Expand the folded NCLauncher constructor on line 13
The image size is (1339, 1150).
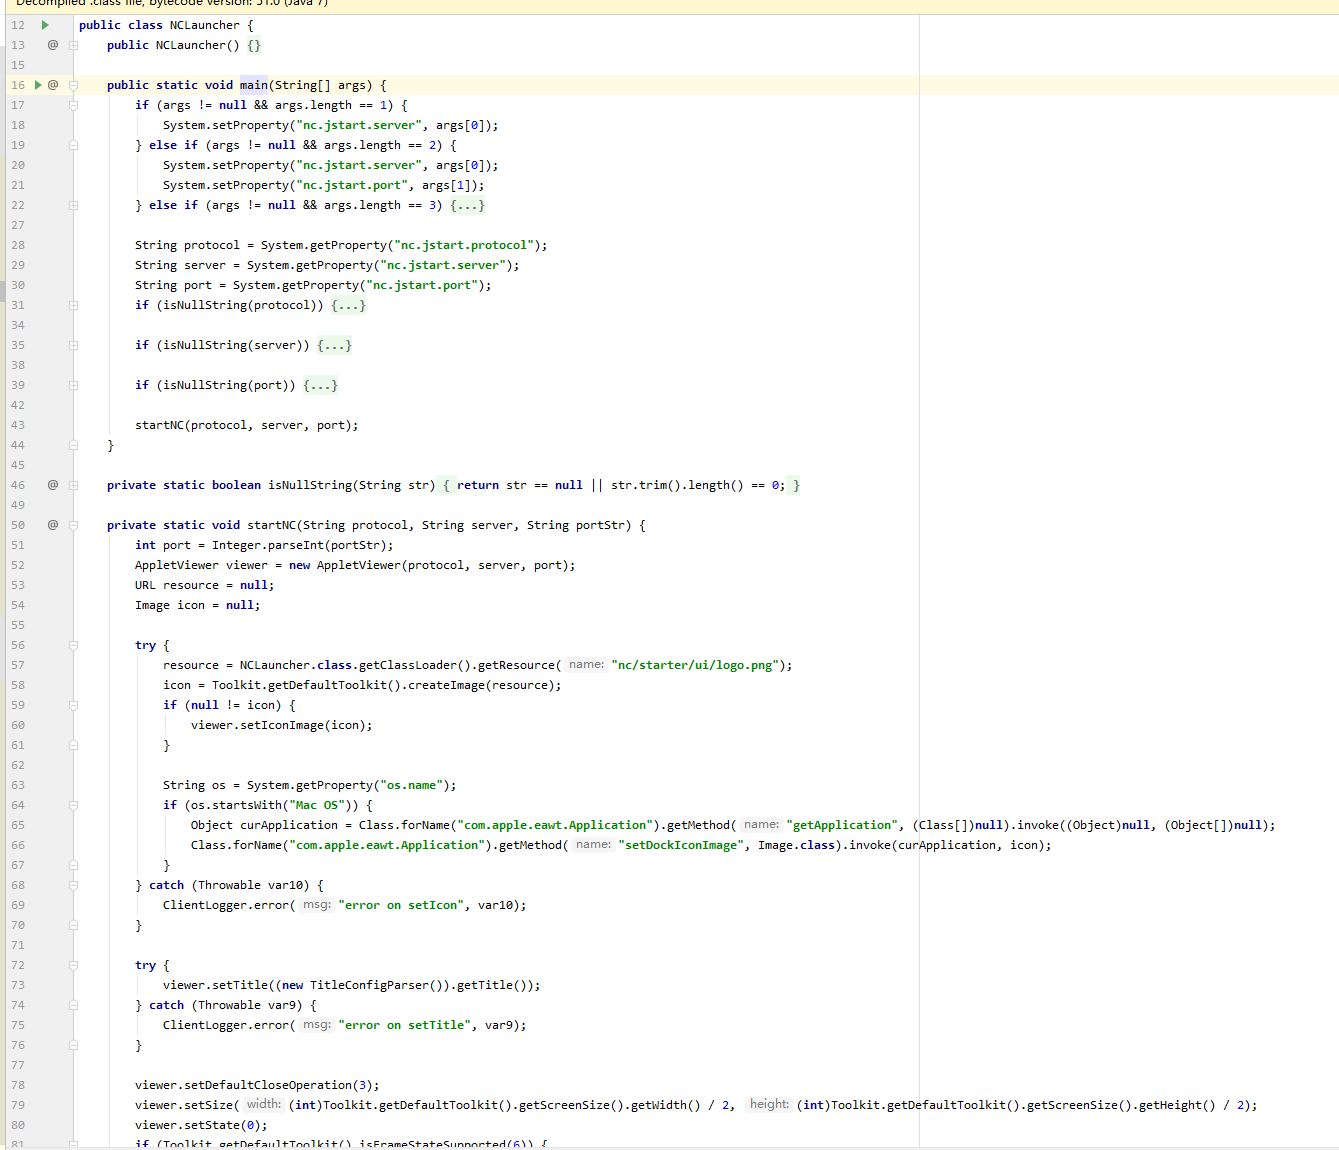click(x=73, y=45)
